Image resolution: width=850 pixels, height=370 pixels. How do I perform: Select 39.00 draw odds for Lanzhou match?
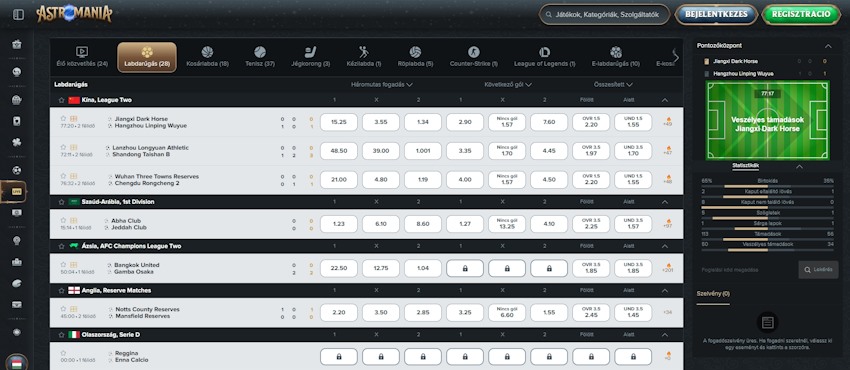coord(381,151)
